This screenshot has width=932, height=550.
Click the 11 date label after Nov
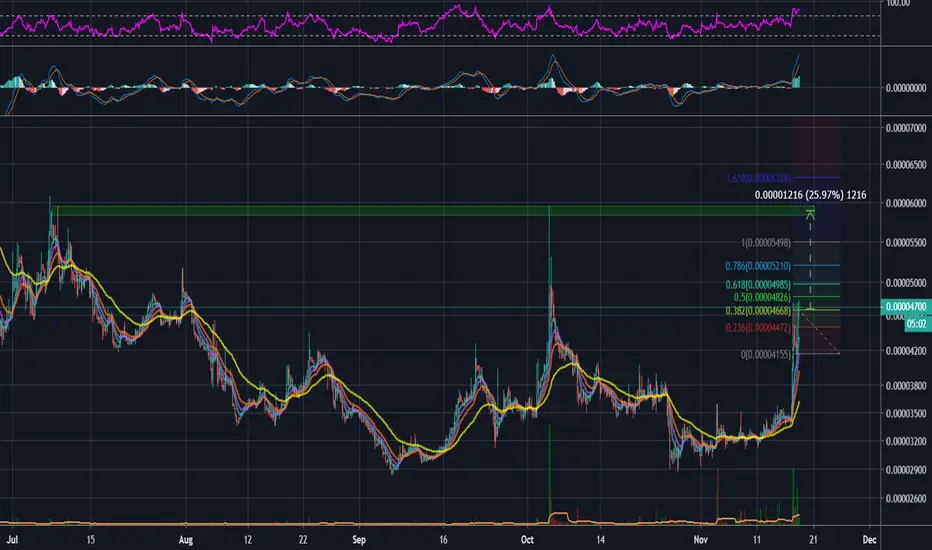(757, 540)
